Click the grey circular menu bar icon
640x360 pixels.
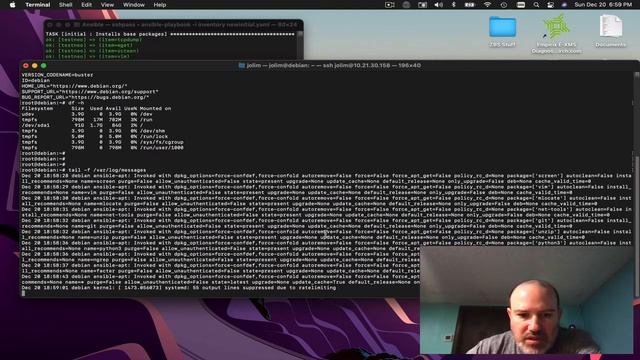[x=406, y=5]
